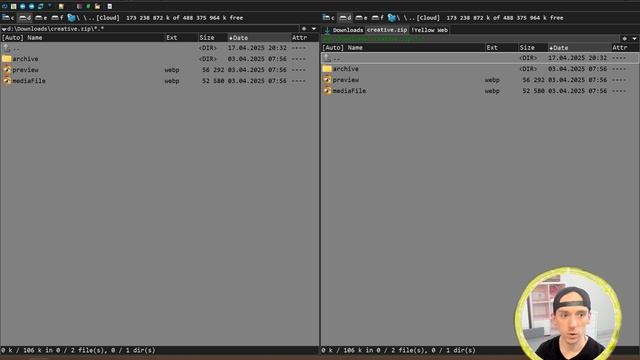Select drive e in the left panel
The width and height of the screenshot is (640, 360).
pyautogui.click(x=41, y=18)
